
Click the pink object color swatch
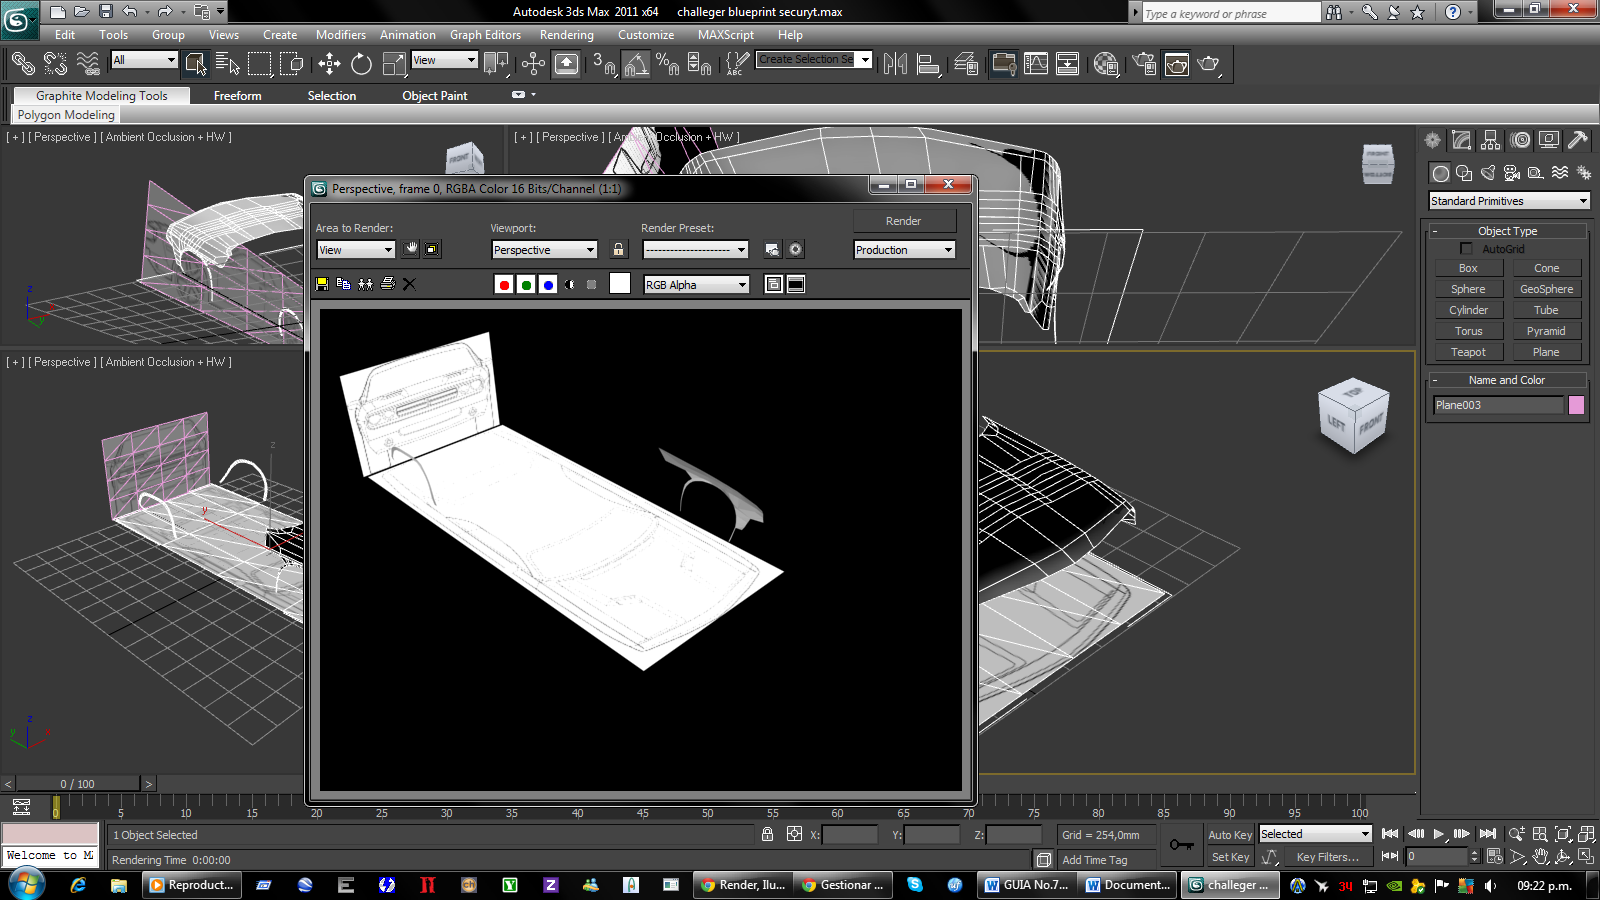point(1576,405)
